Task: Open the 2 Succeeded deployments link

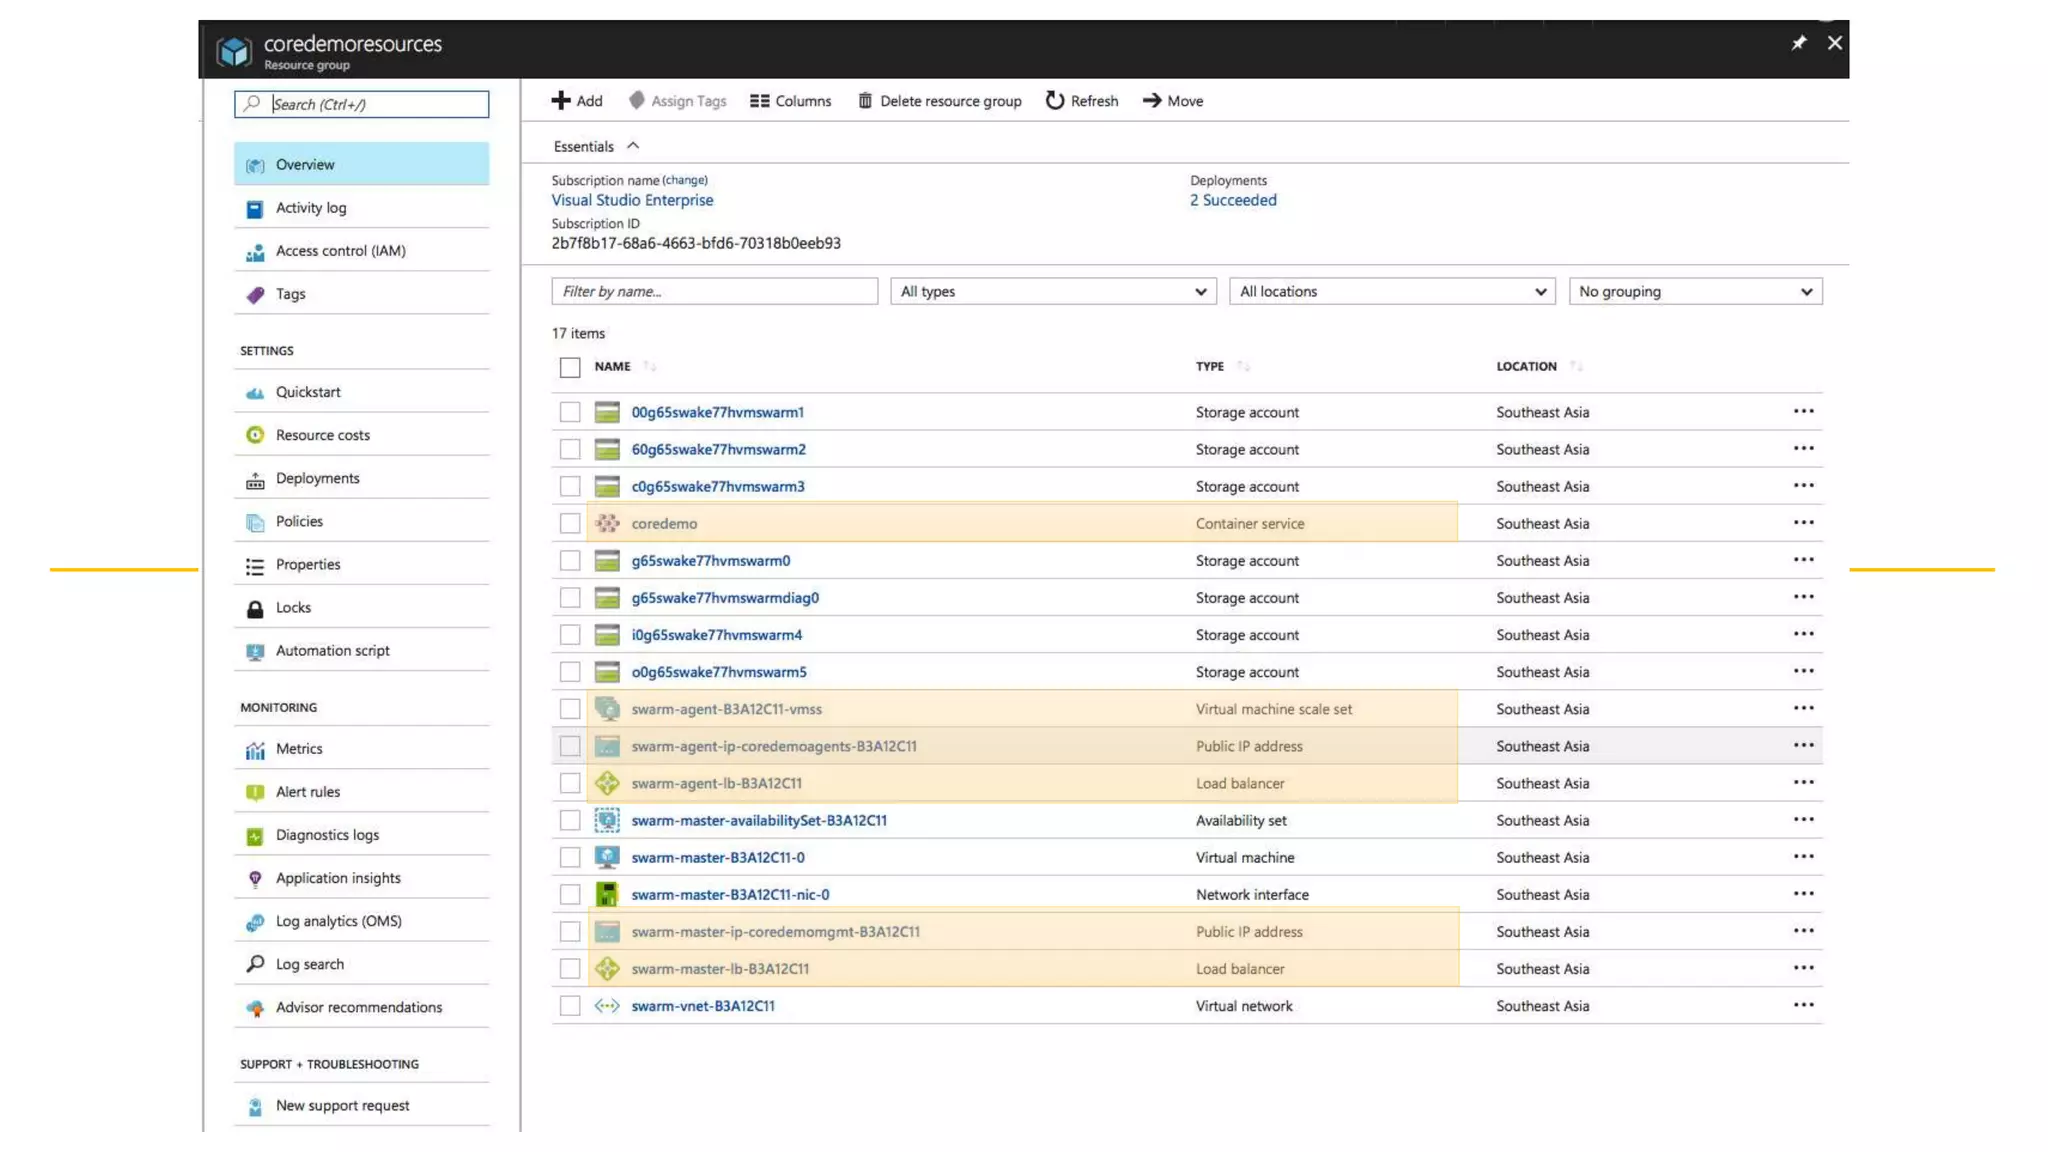Action: (x=1233, y=200)
